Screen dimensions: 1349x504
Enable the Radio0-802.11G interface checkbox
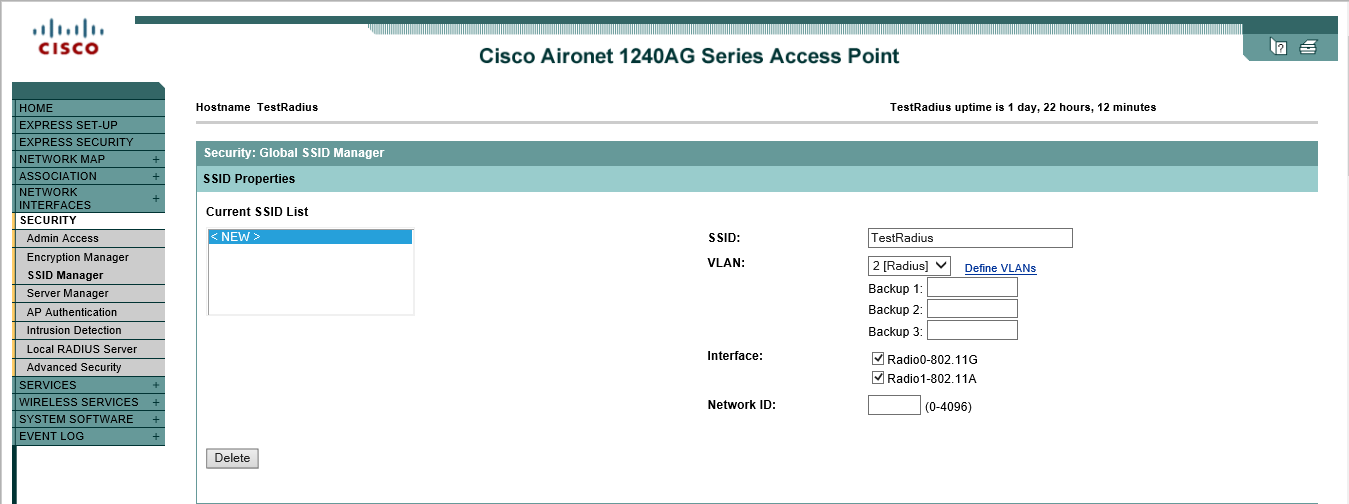click(x=878, y=359)
